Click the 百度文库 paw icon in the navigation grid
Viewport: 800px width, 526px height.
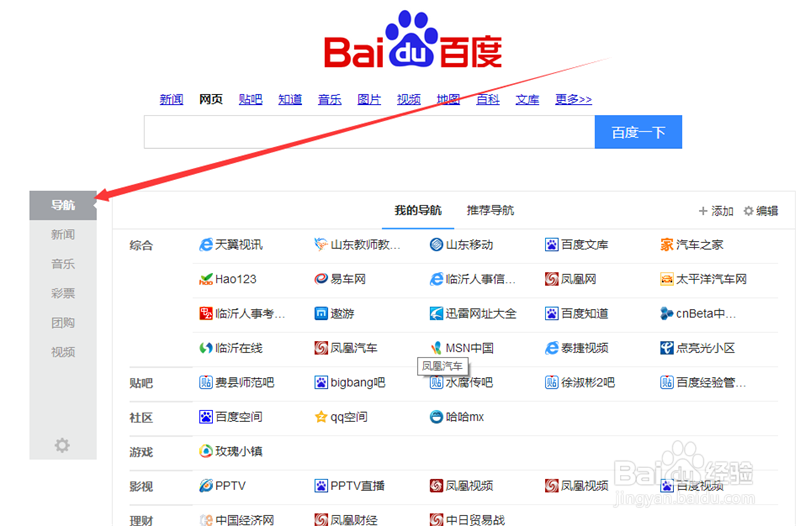pos(552,245)
